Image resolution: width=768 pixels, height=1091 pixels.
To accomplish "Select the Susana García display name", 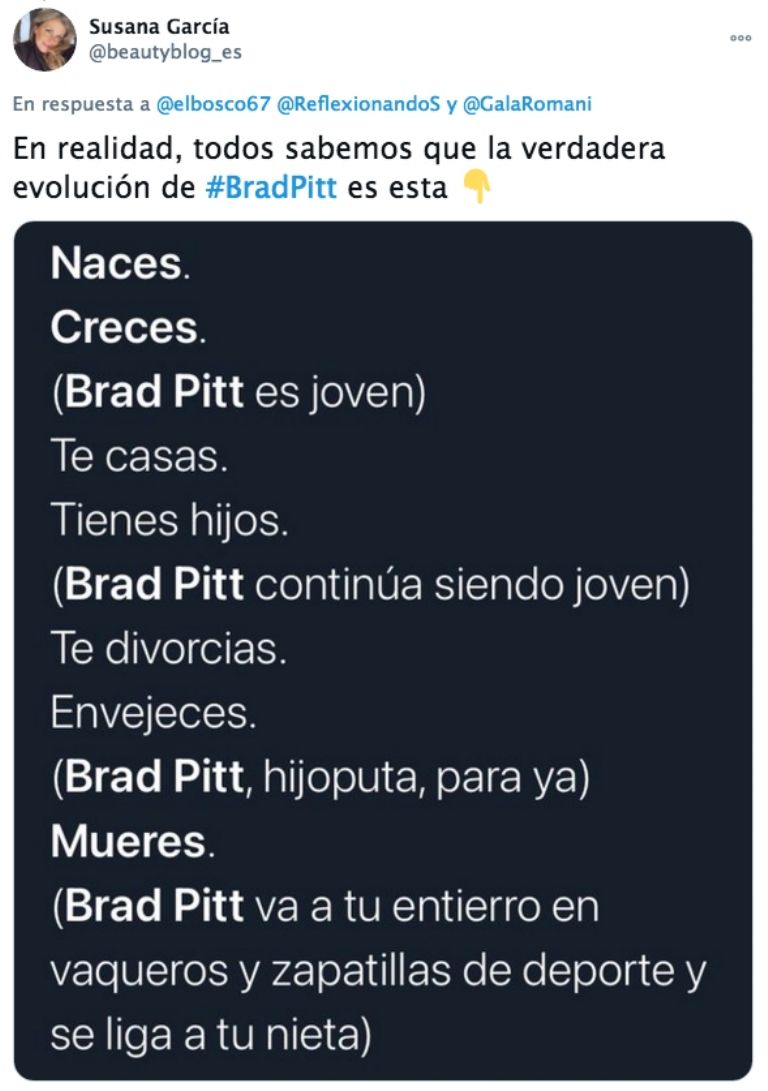I will (x=159, y=27).
